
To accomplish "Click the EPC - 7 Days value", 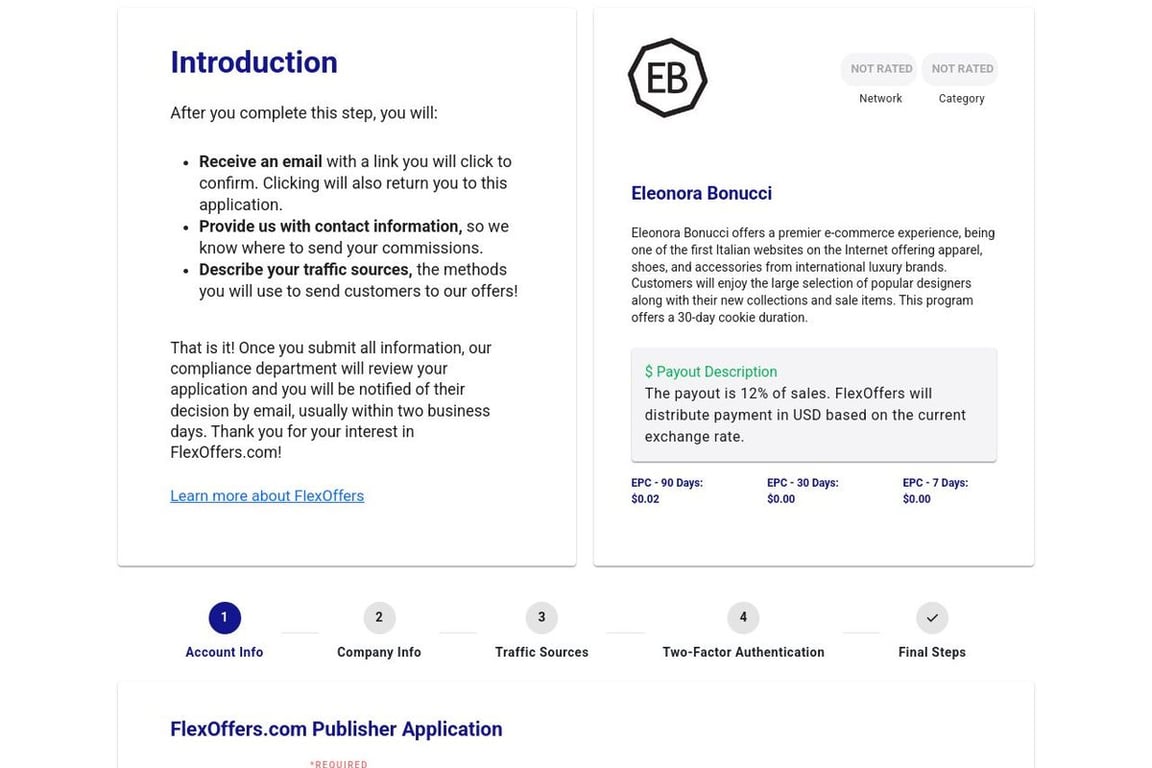I will tap(916, 499).
